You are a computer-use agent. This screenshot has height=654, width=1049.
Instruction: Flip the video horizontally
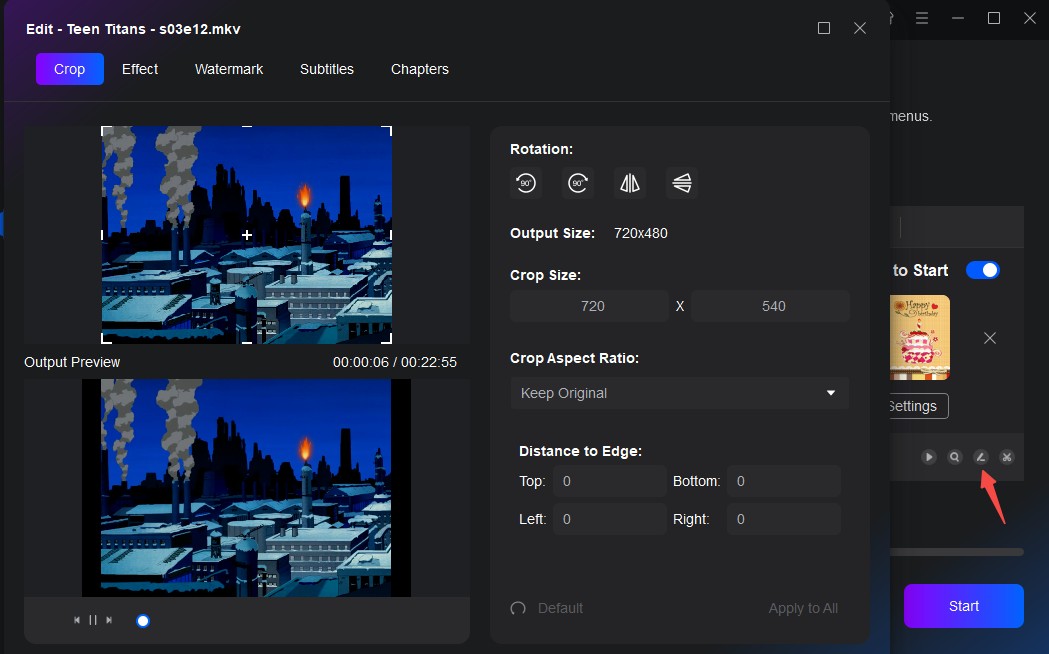(630, 183)
